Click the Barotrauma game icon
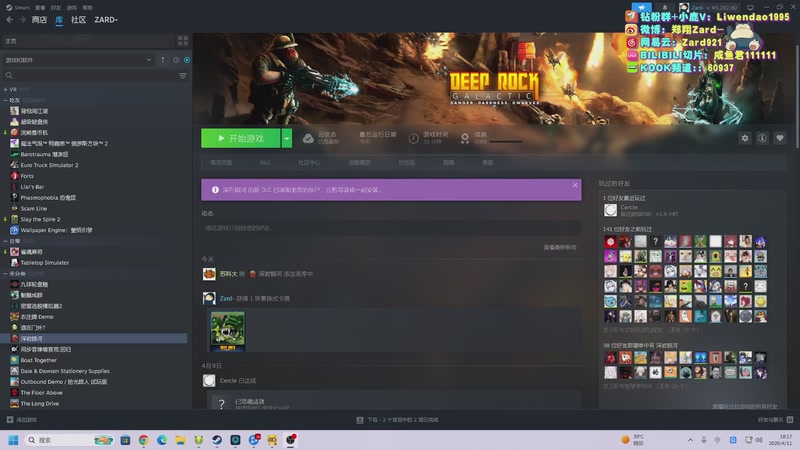Image resolution: width=800 pixels, height=450 pixels. click(x=14, y=154)
